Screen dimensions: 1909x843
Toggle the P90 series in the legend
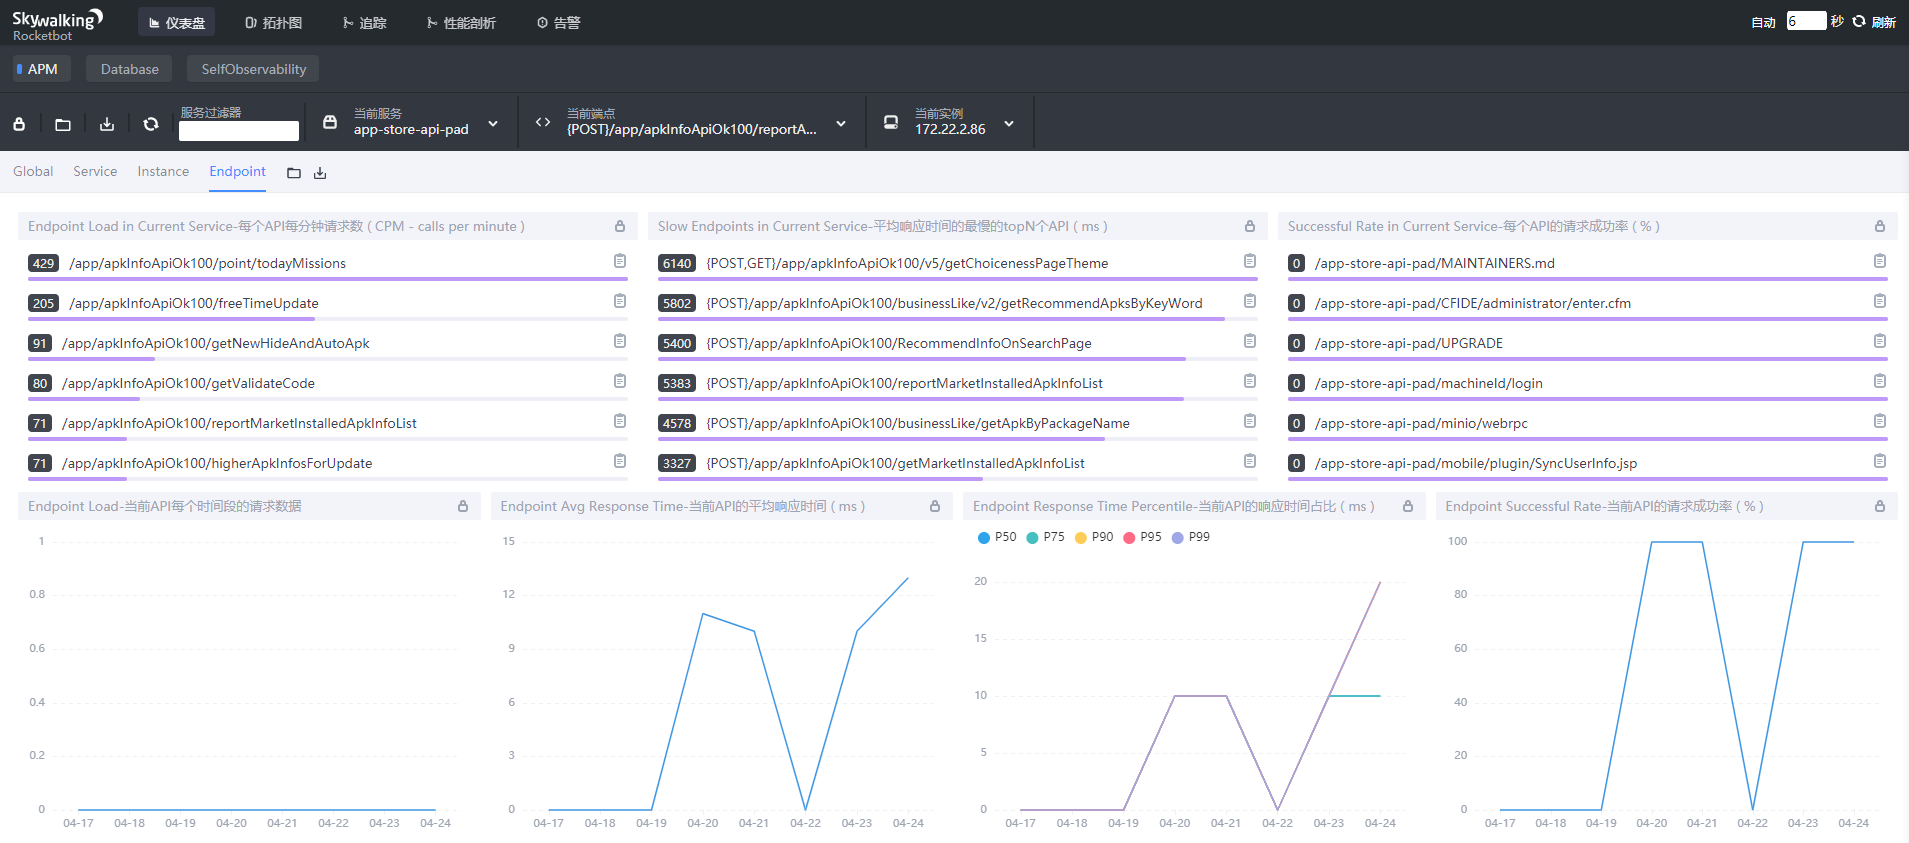tap(1094, 537)
